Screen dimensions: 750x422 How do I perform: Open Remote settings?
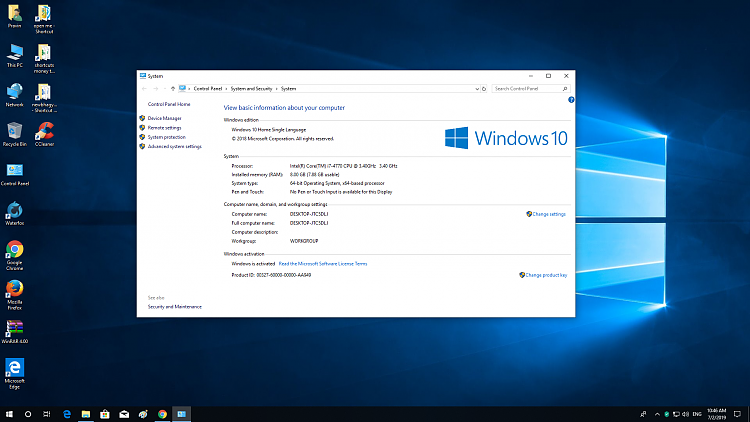[x=164, y=128]
